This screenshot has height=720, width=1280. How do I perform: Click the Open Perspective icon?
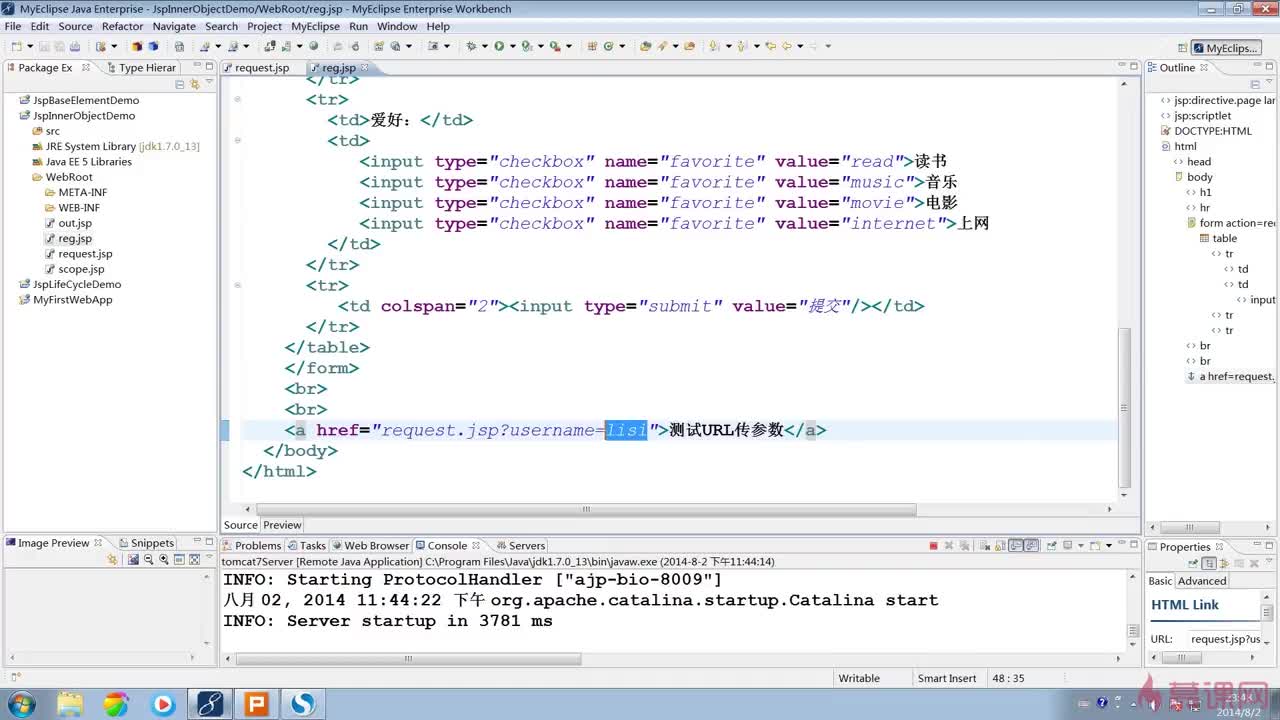[x=1182, y=48]
